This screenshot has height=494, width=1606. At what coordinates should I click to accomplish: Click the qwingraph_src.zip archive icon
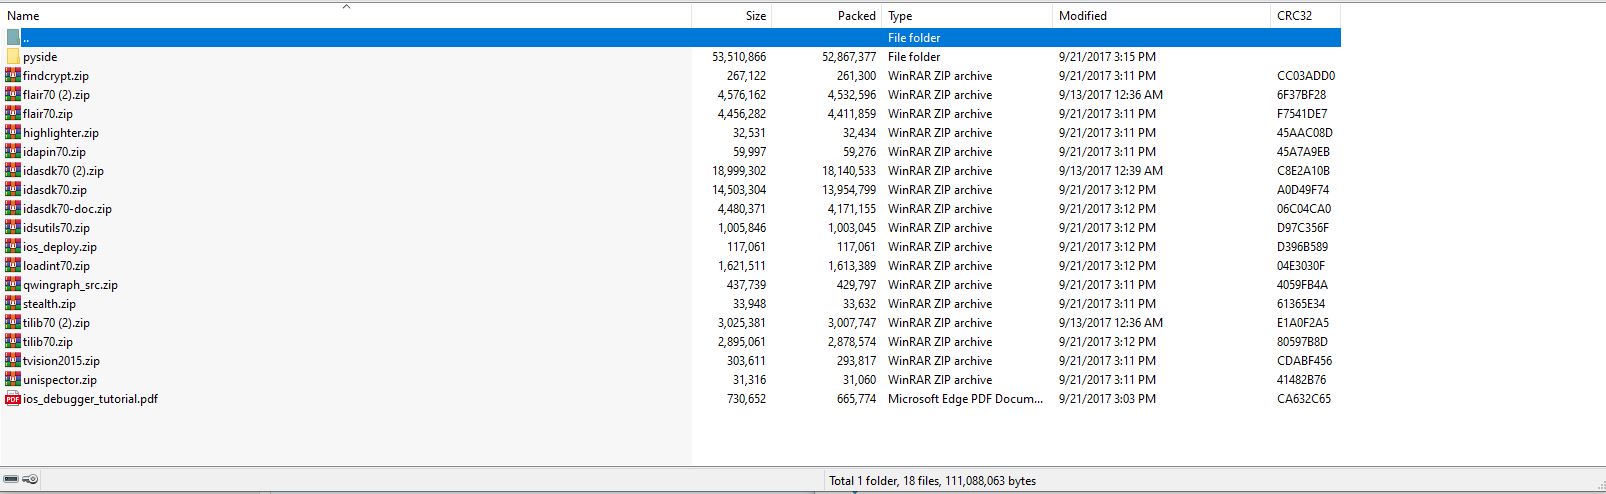(13, 284)
